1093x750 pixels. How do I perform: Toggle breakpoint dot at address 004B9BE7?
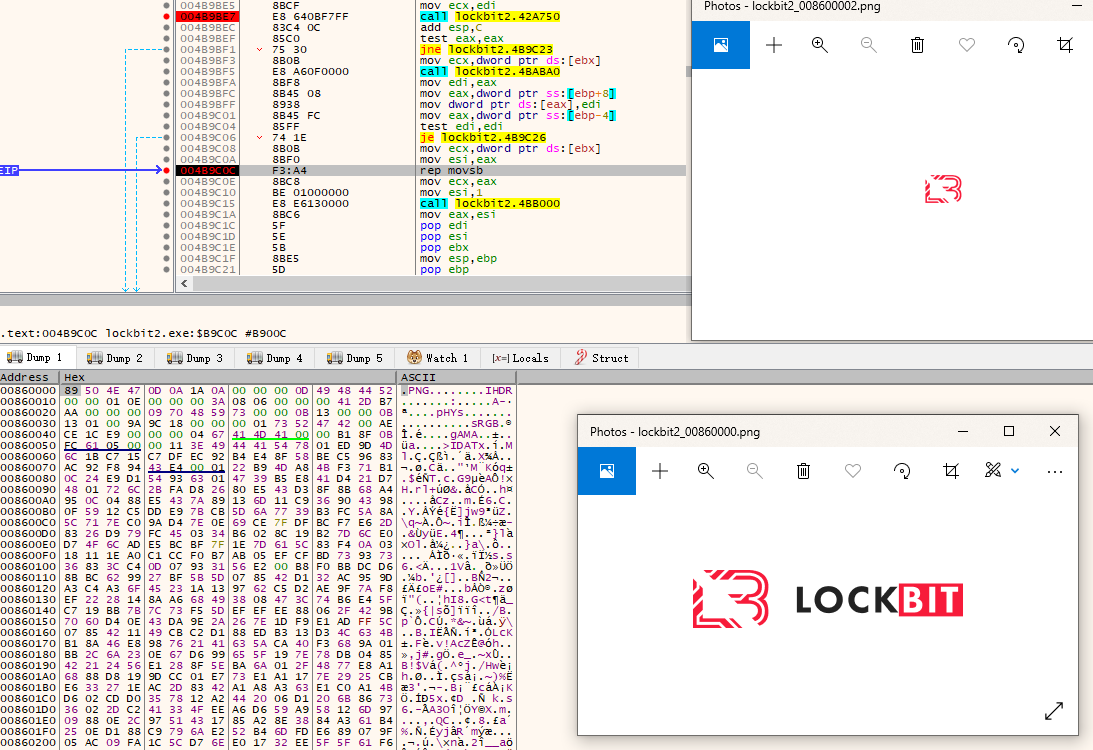point(167,17)
